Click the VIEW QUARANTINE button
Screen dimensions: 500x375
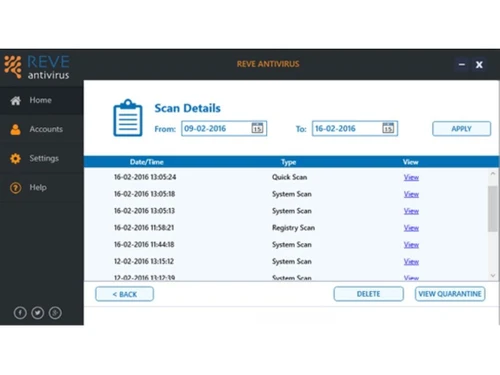click(450, 294)
